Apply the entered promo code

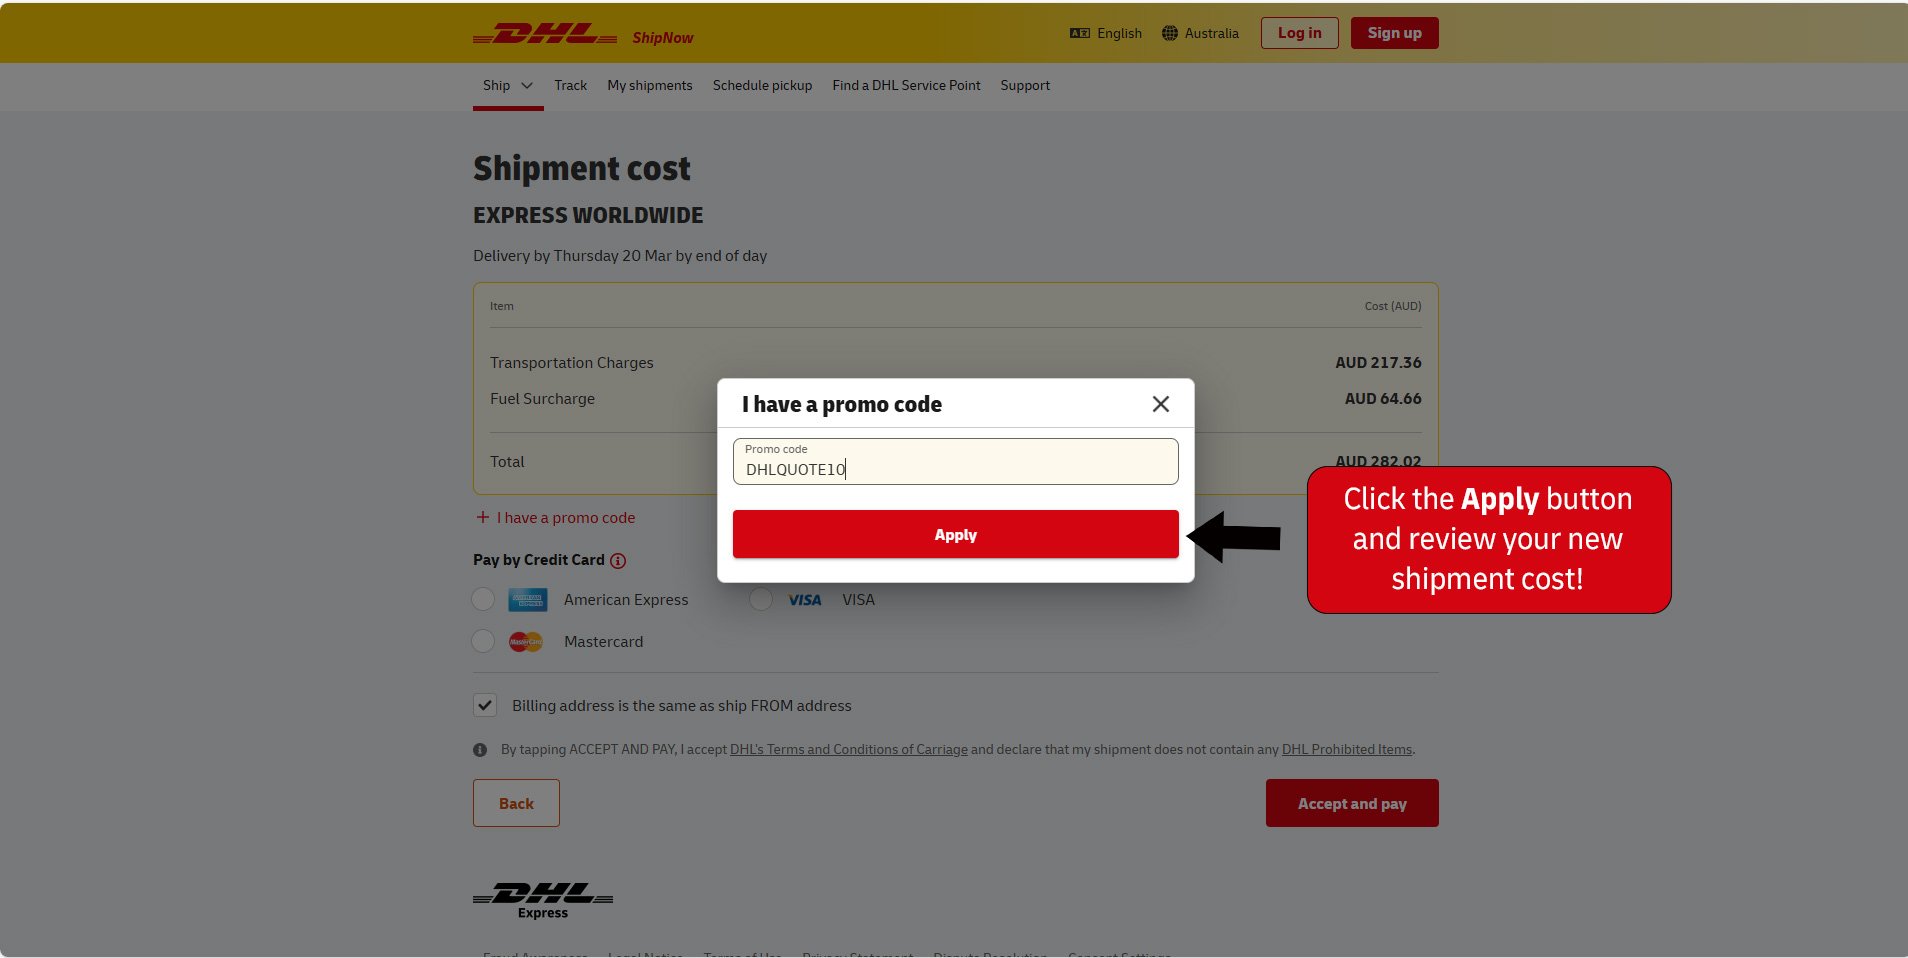tap(956, 534)
